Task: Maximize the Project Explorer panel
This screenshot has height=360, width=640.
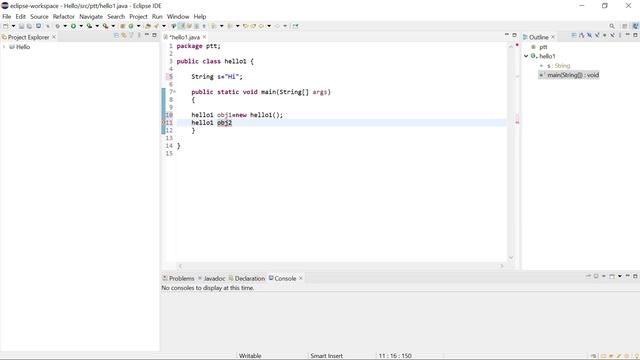Action: [x=154, y=35]
